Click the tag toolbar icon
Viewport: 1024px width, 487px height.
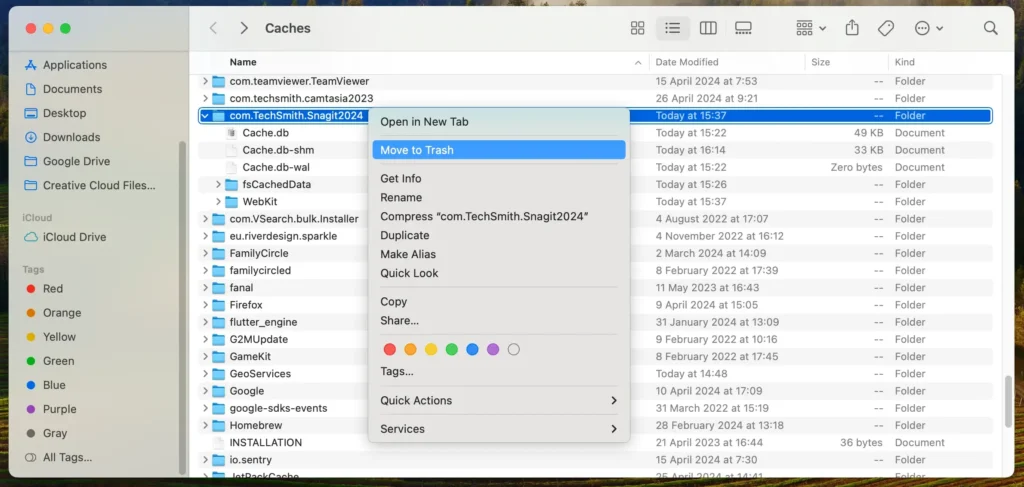coord(886,28)
